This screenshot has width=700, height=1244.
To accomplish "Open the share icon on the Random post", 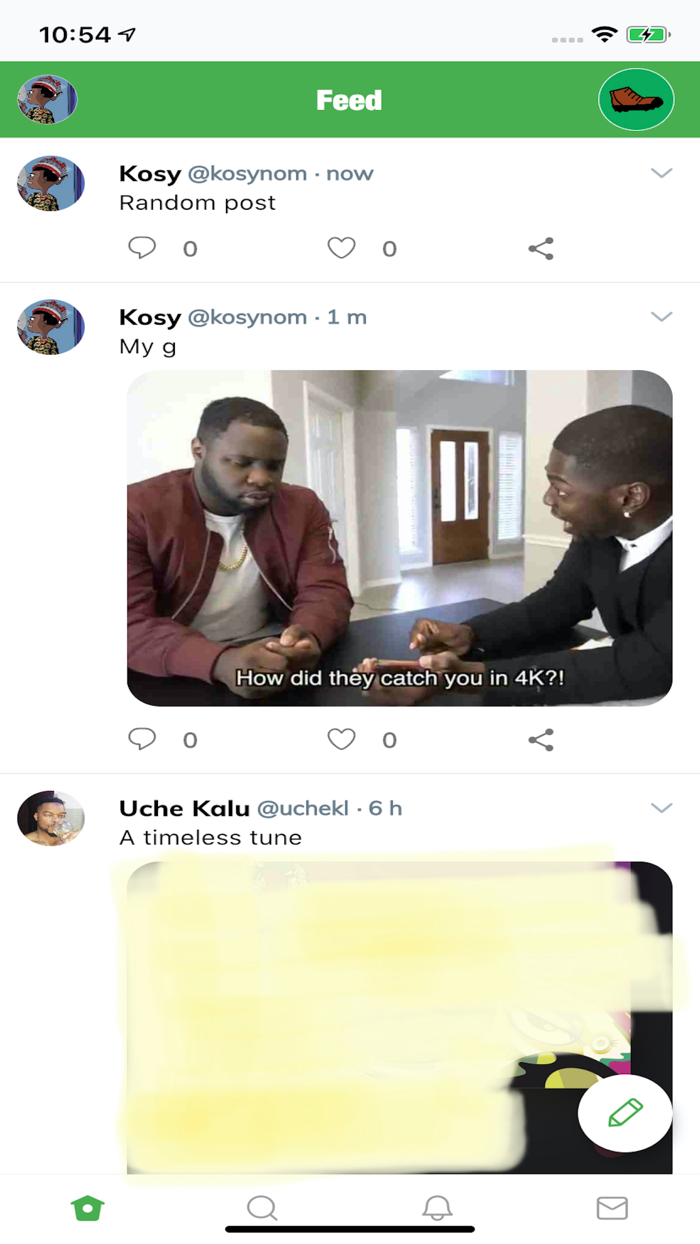I will pos(542,248).
